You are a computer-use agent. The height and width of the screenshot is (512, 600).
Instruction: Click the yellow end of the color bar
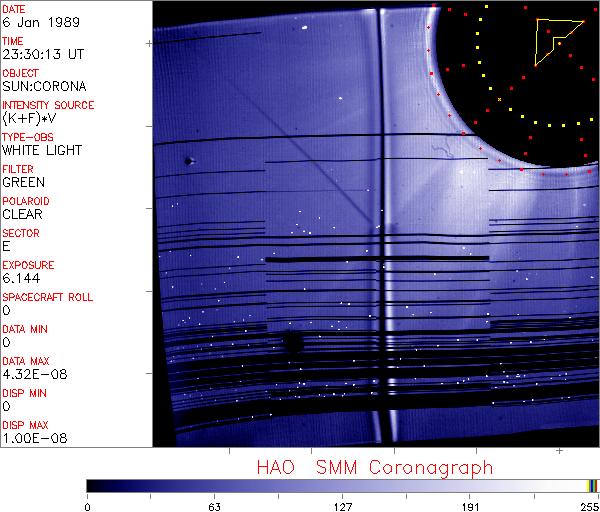[592, 485]
